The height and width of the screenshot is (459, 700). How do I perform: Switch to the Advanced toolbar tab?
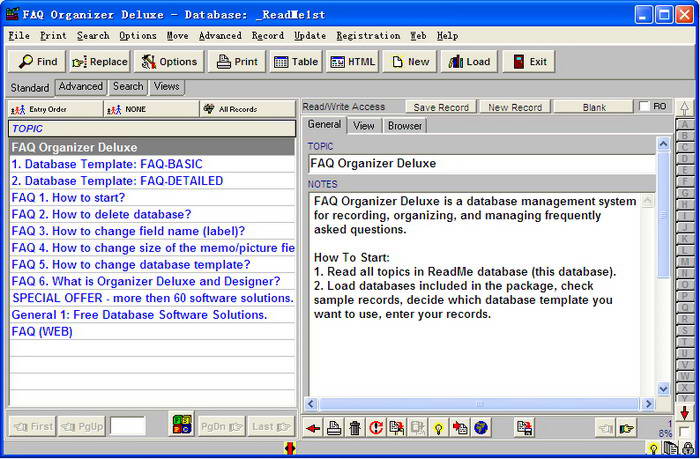[x=81, y=87]
